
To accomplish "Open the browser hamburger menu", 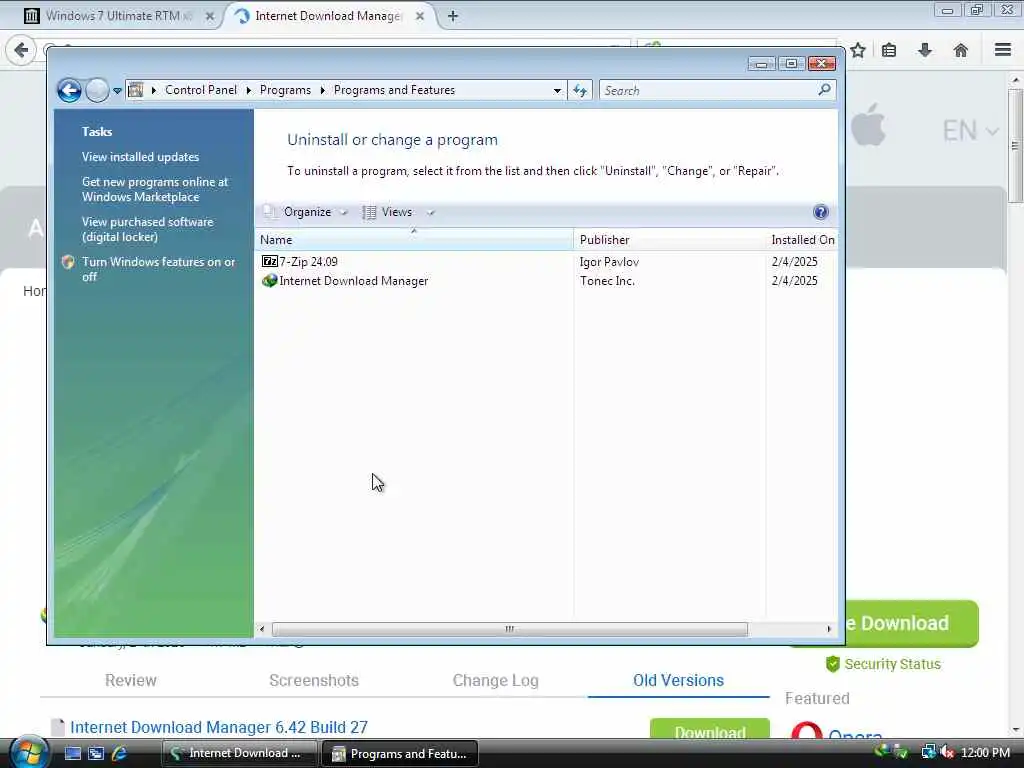I will 1003,50.
